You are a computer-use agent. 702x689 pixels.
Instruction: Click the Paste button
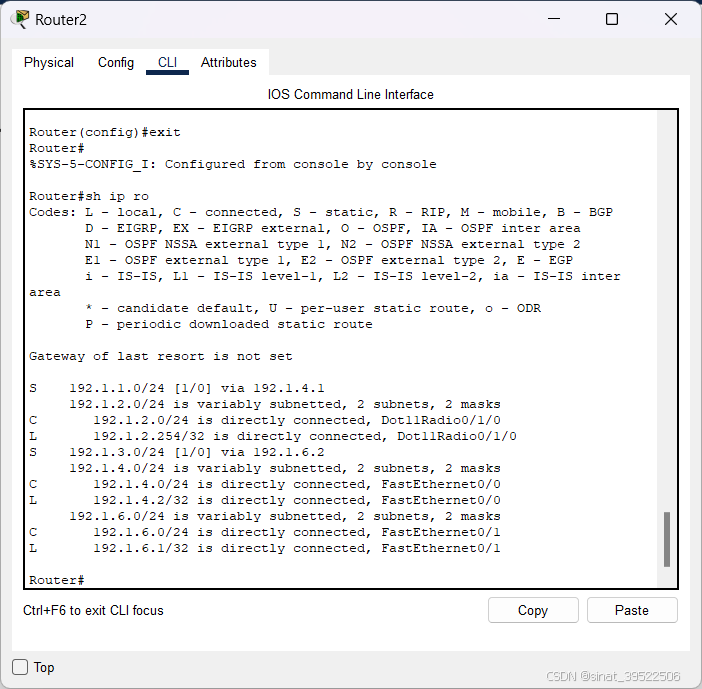(x=632, y=610)
